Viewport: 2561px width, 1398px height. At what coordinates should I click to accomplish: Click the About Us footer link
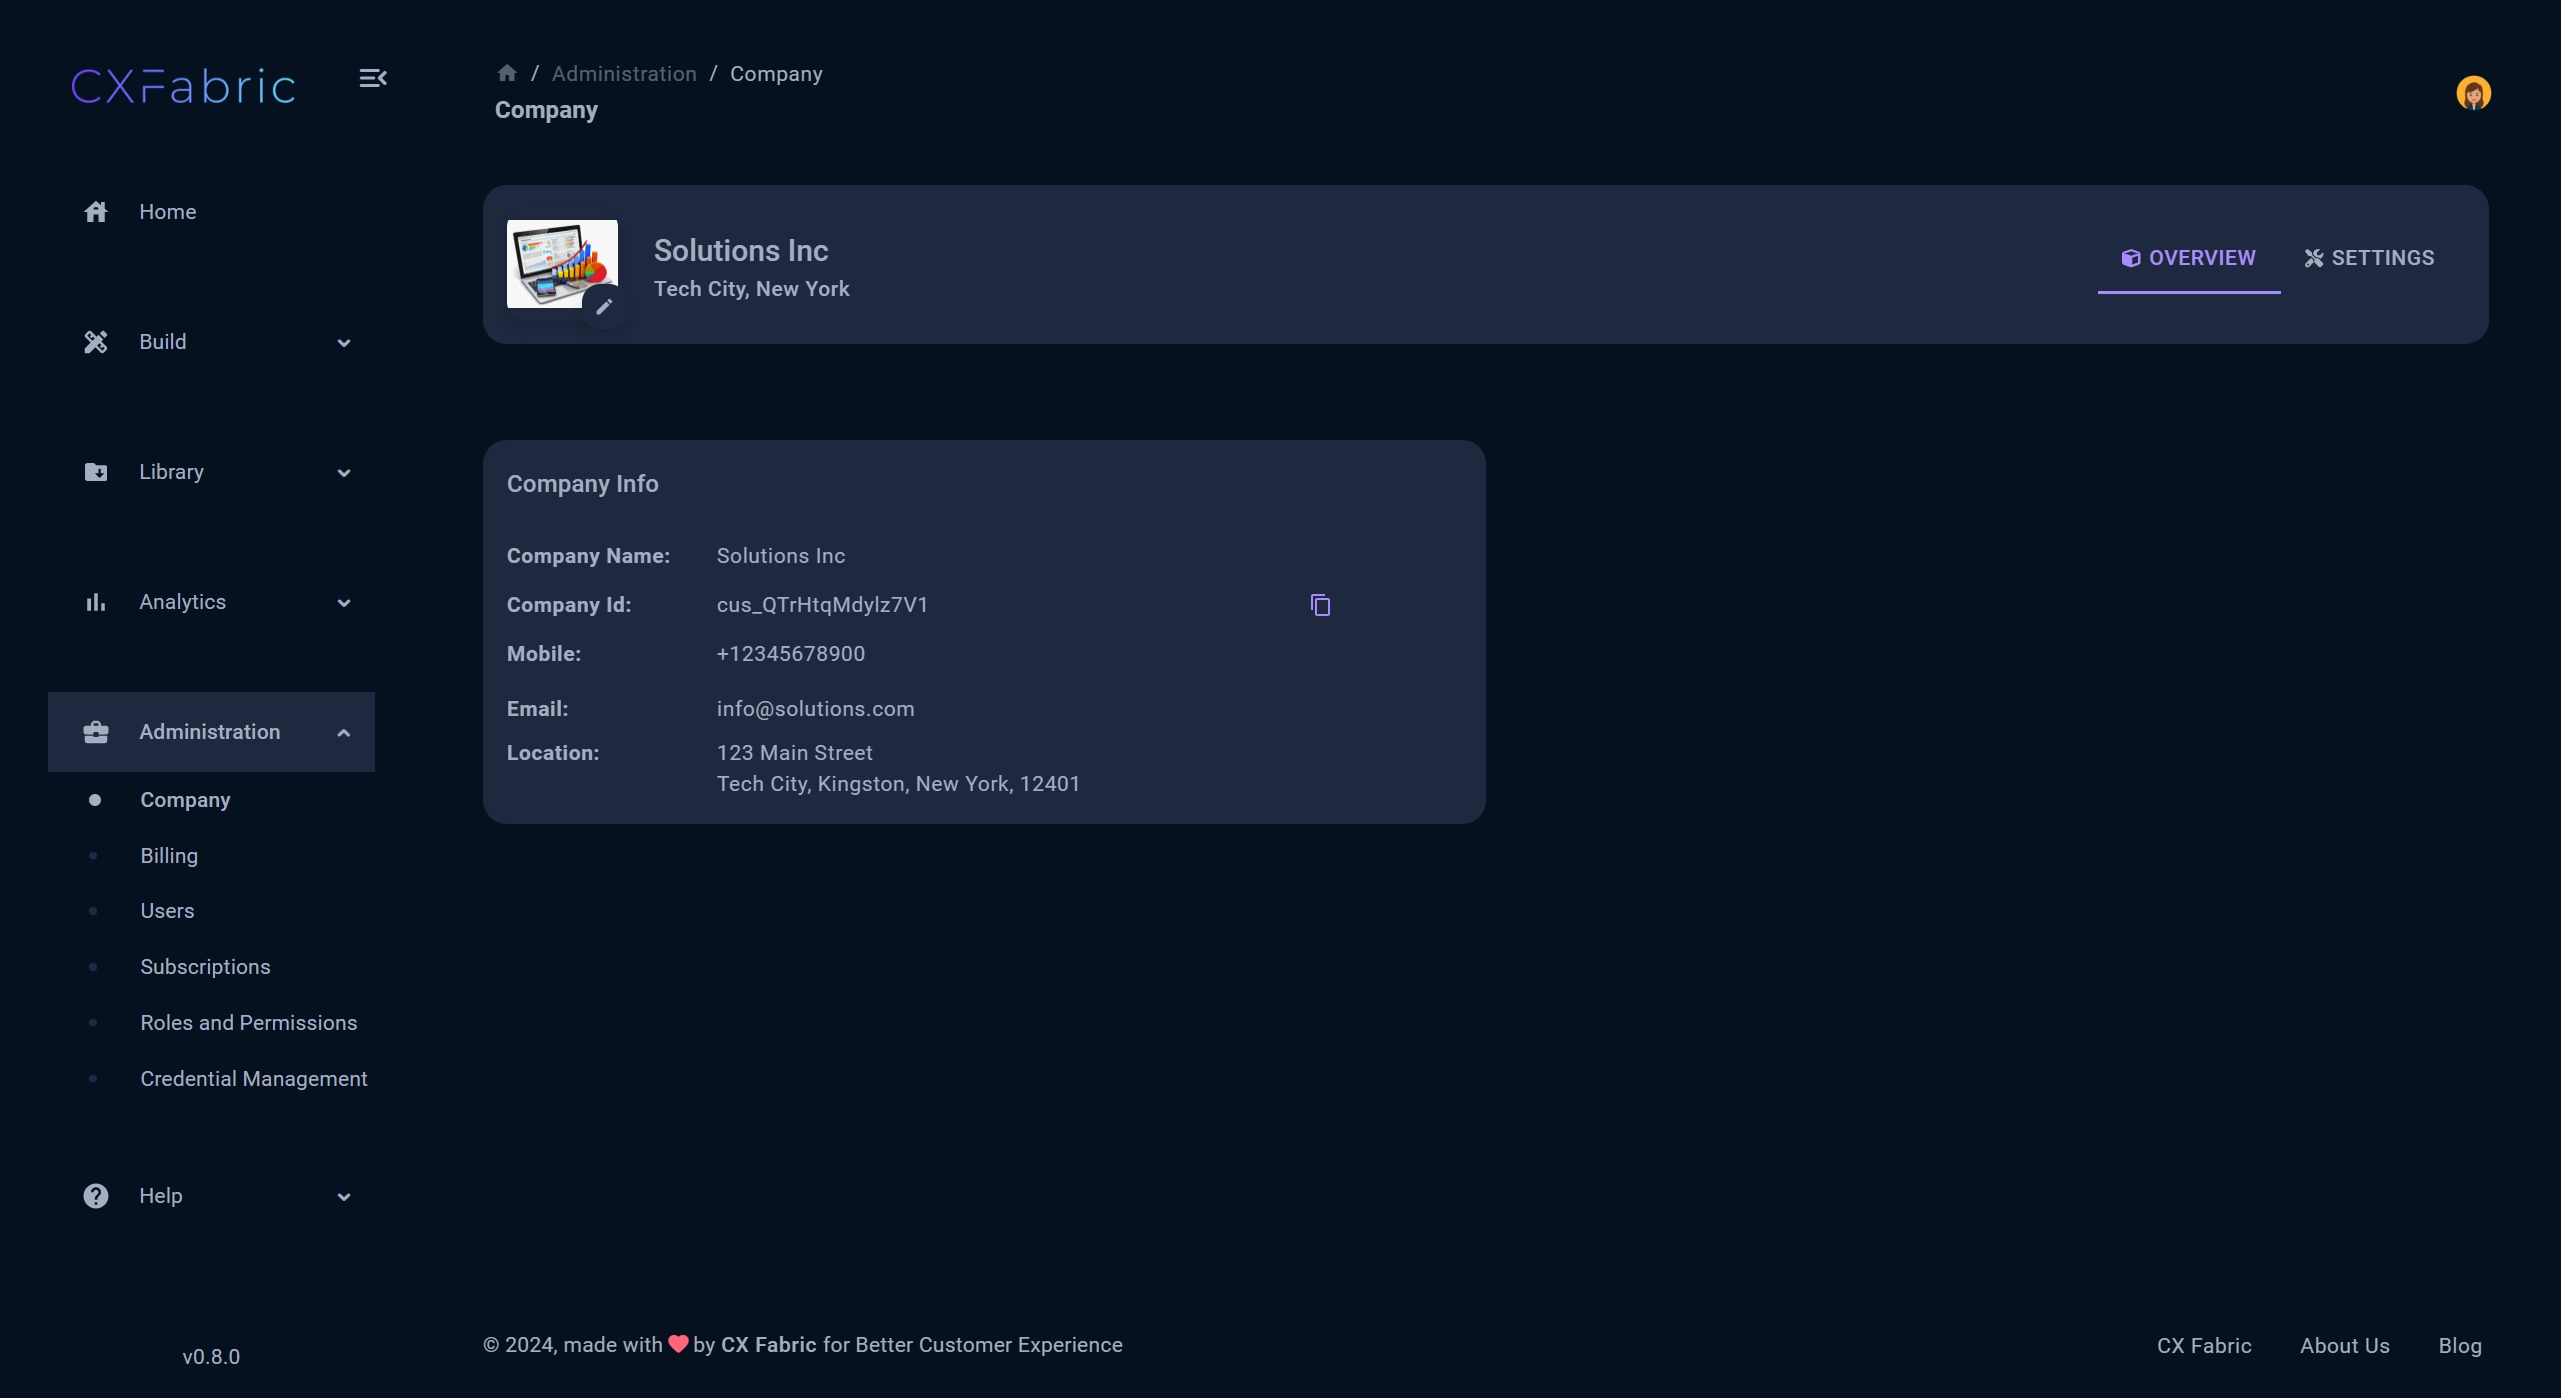[2344, 1346]
